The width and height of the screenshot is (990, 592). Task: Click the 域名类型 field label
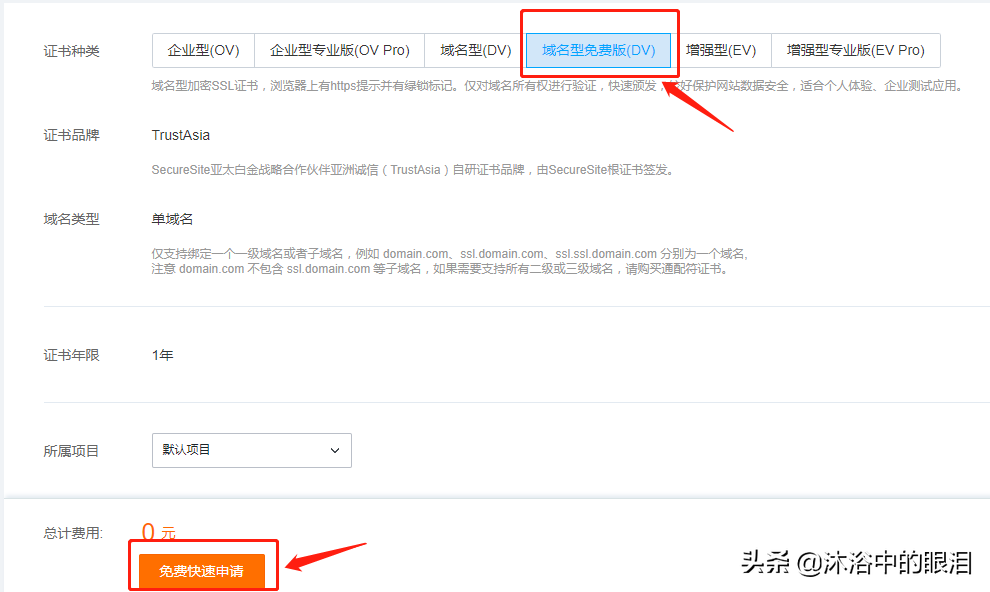pos(72,219)
